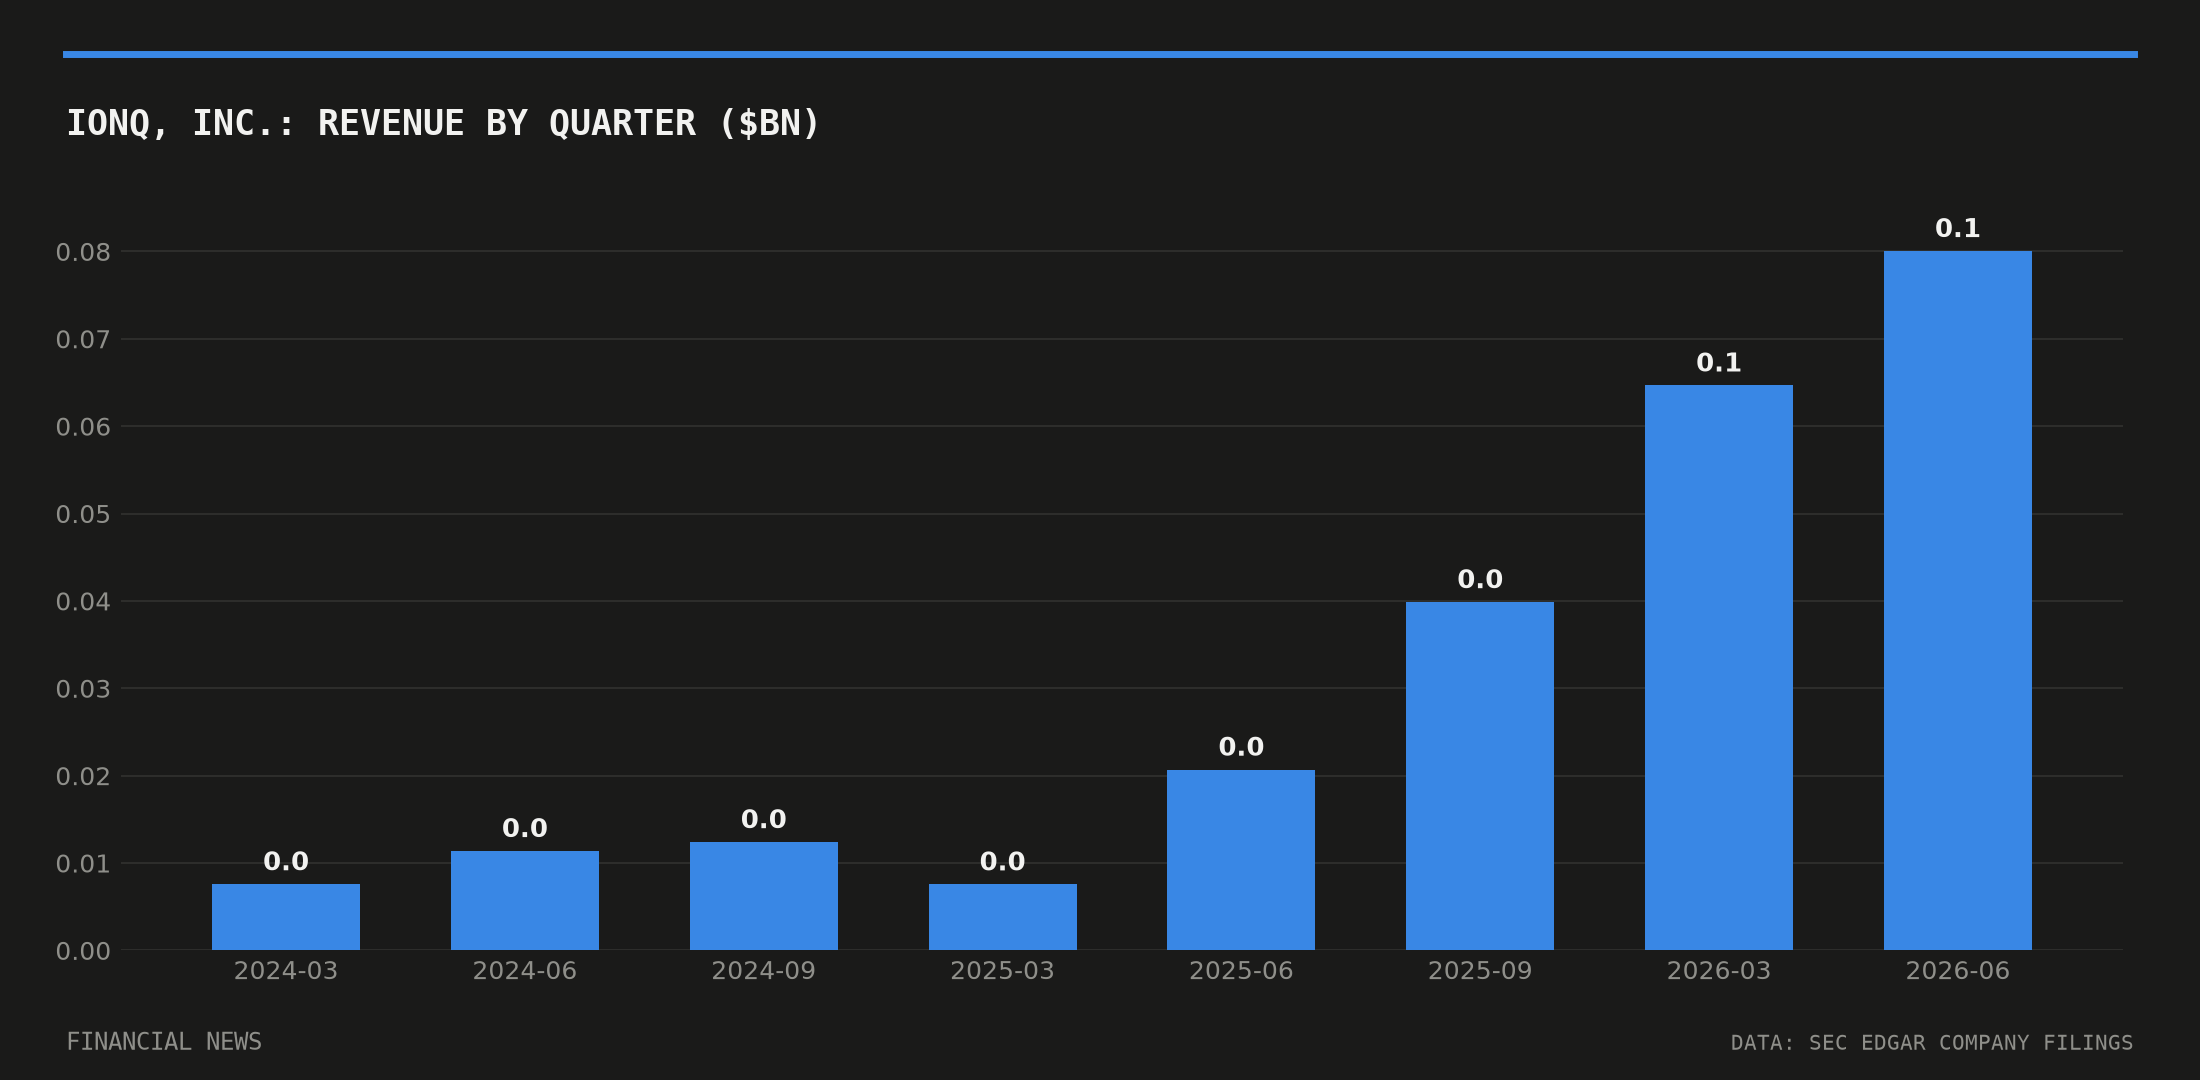The image size is (2200, 1080).
Task: Click the 'FINANCIAL NEWS' footer text
Action: tap(164, 1042)
